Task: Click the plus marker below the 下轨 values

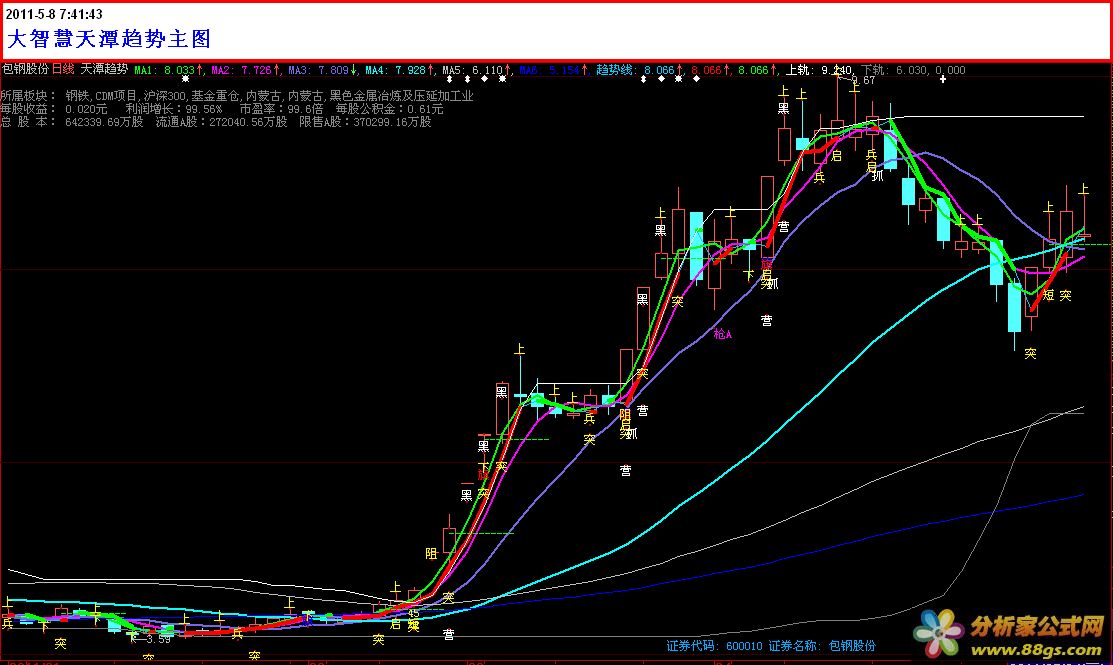Action: click(x=943, y=79)
